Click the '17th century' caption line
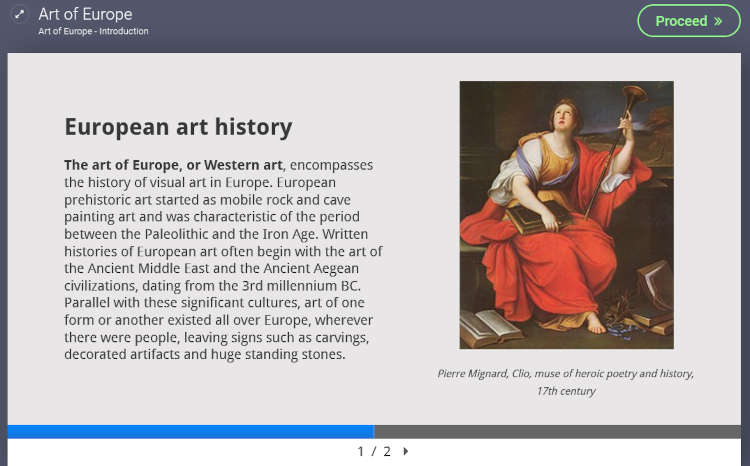Screen dimensions: 750x466 [x=565, y=391]
